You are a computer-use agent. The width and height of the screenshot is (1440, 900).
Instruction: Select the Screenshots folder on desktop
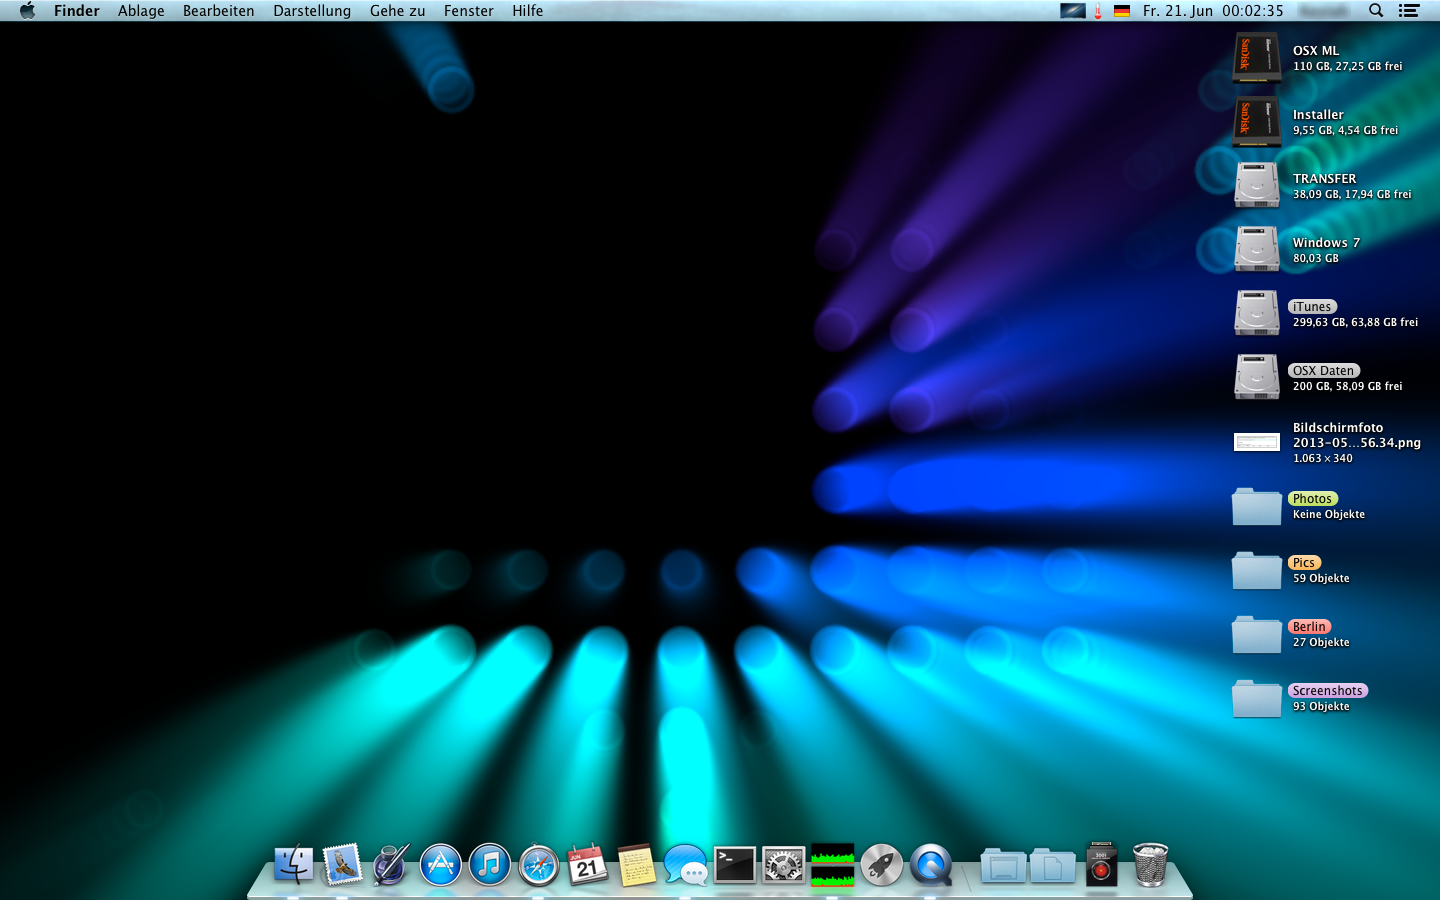(x=1256, y=698)
